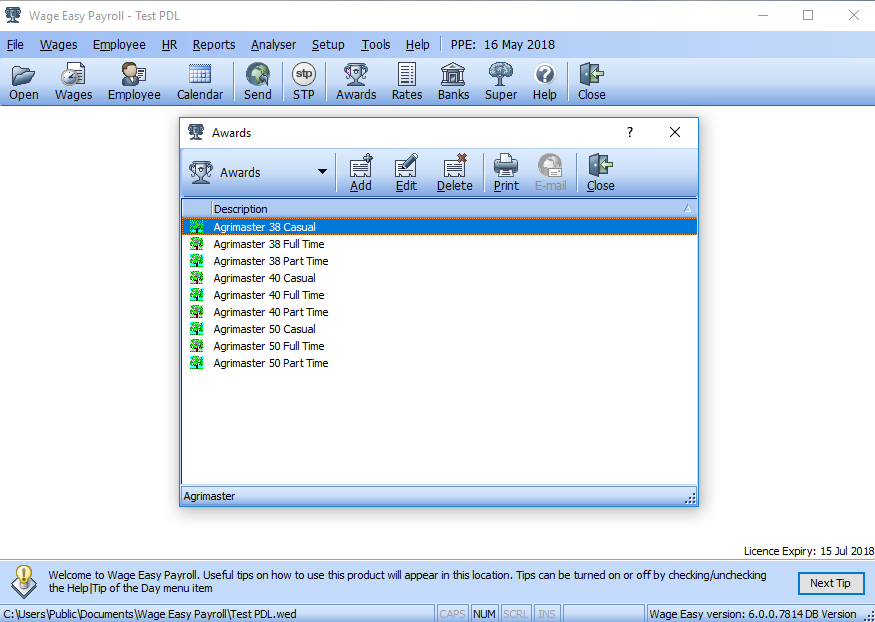Select Agrimaster 38 Full Time row
The image size is (875, 622).
point(439,244)
